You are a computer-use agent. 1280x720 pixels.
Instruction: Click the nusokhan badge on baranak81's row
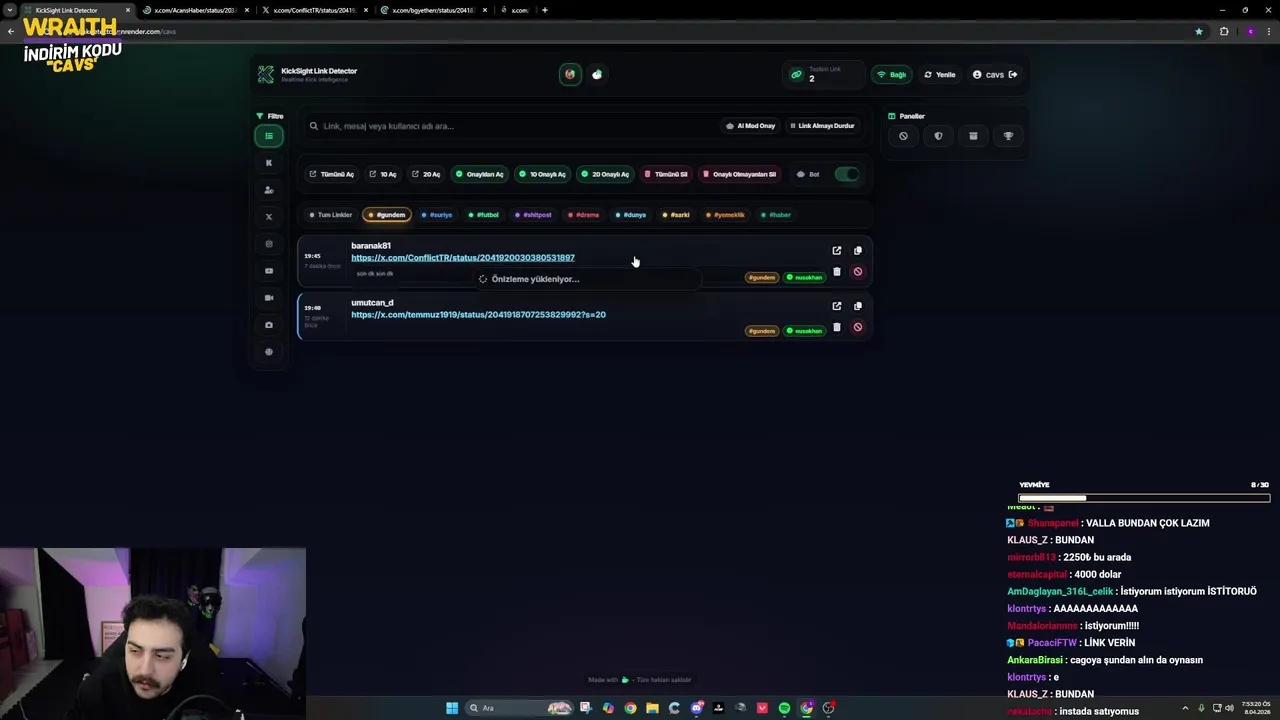pos(804,277)
